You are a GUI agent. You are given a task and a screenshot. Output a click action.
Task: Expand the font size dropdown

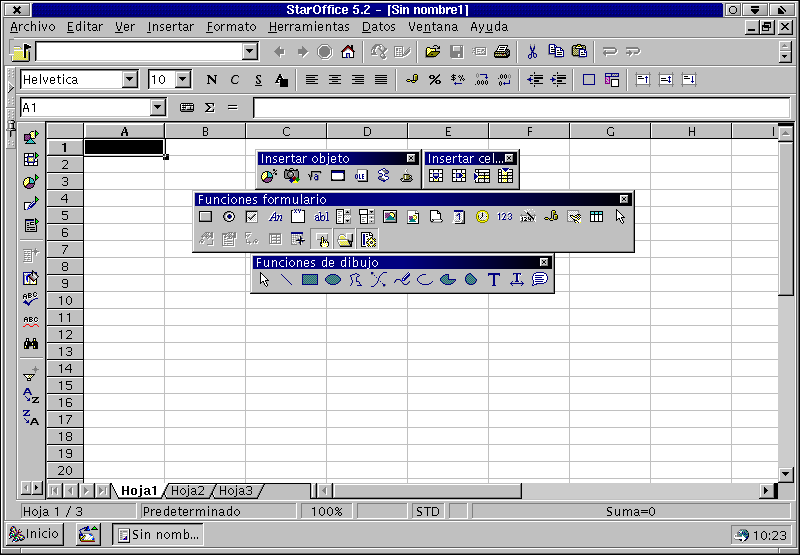[x=183, y=80]
